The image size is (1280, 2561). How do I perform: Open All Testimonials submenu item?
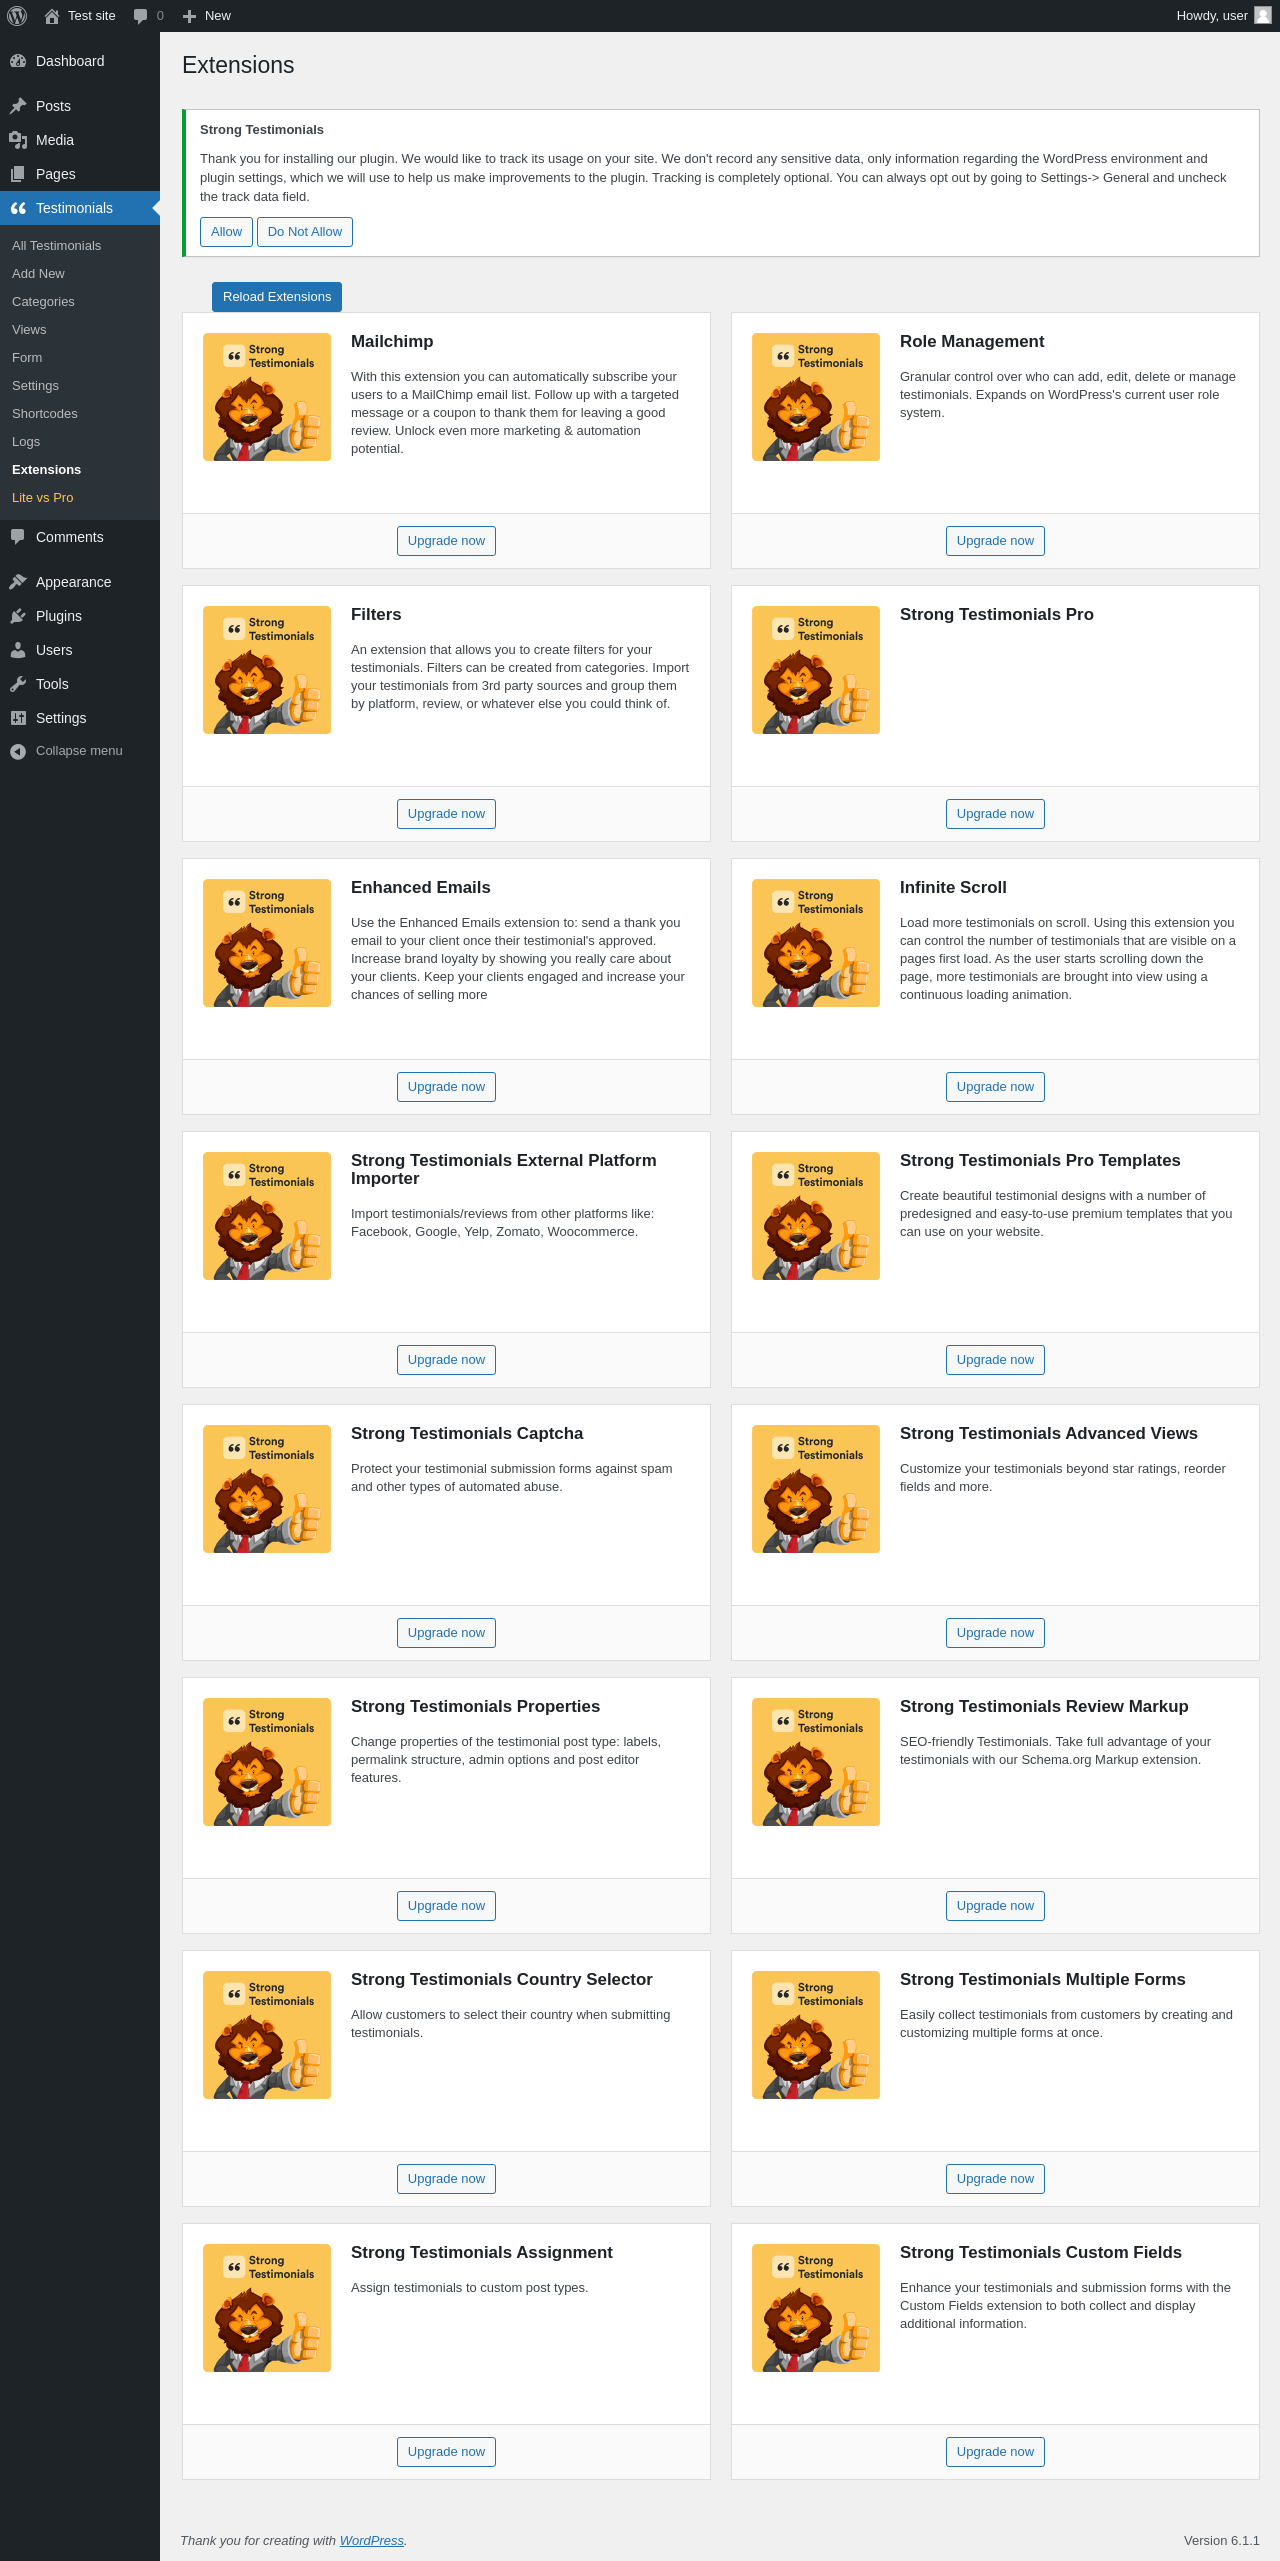pyautogui.click(x=56, y=246)
